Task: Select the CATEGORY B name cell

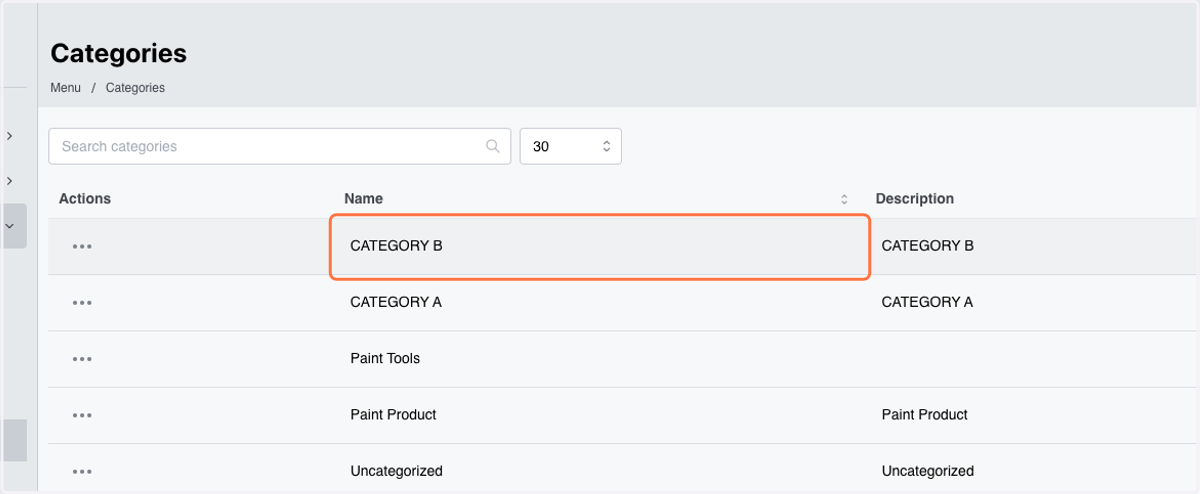Action: coord(600,246)
